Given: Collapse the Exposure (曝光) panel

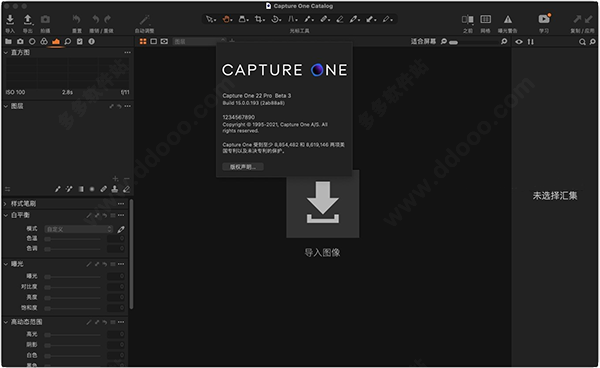Looking at the screenshot, I should 6,264.
